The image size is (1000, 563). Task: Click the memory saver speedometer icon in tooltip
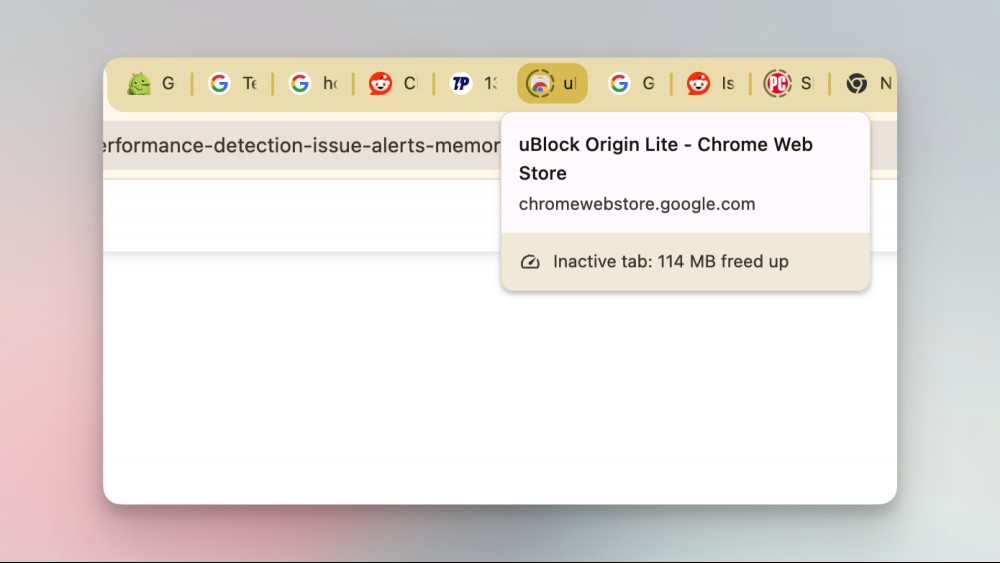click(530, 262)
